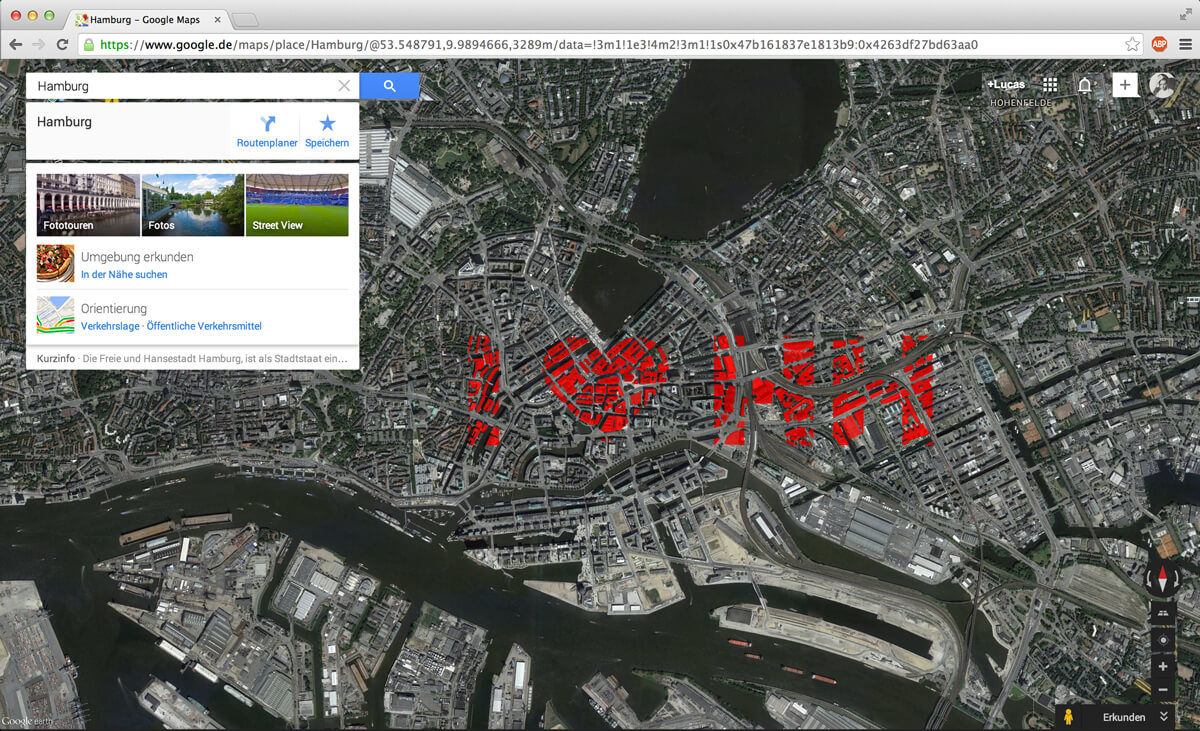Go back with the browser back arrow
The image size is (1200, 731).
click(16, 45)
